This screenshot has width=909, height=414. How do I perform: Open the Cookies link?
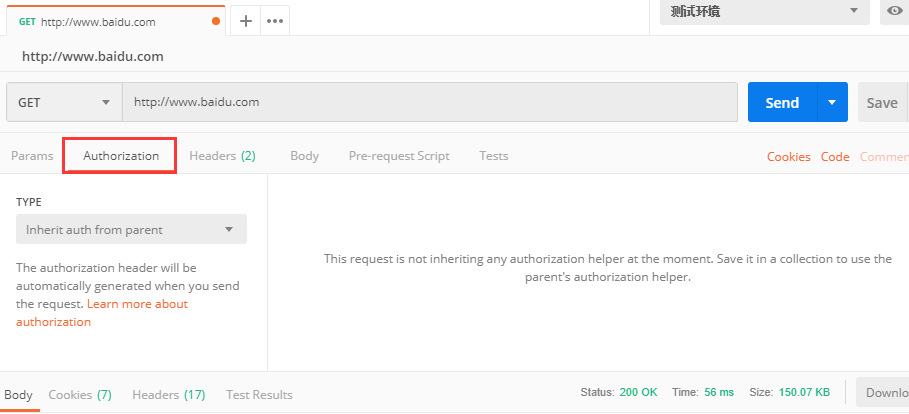788,157
